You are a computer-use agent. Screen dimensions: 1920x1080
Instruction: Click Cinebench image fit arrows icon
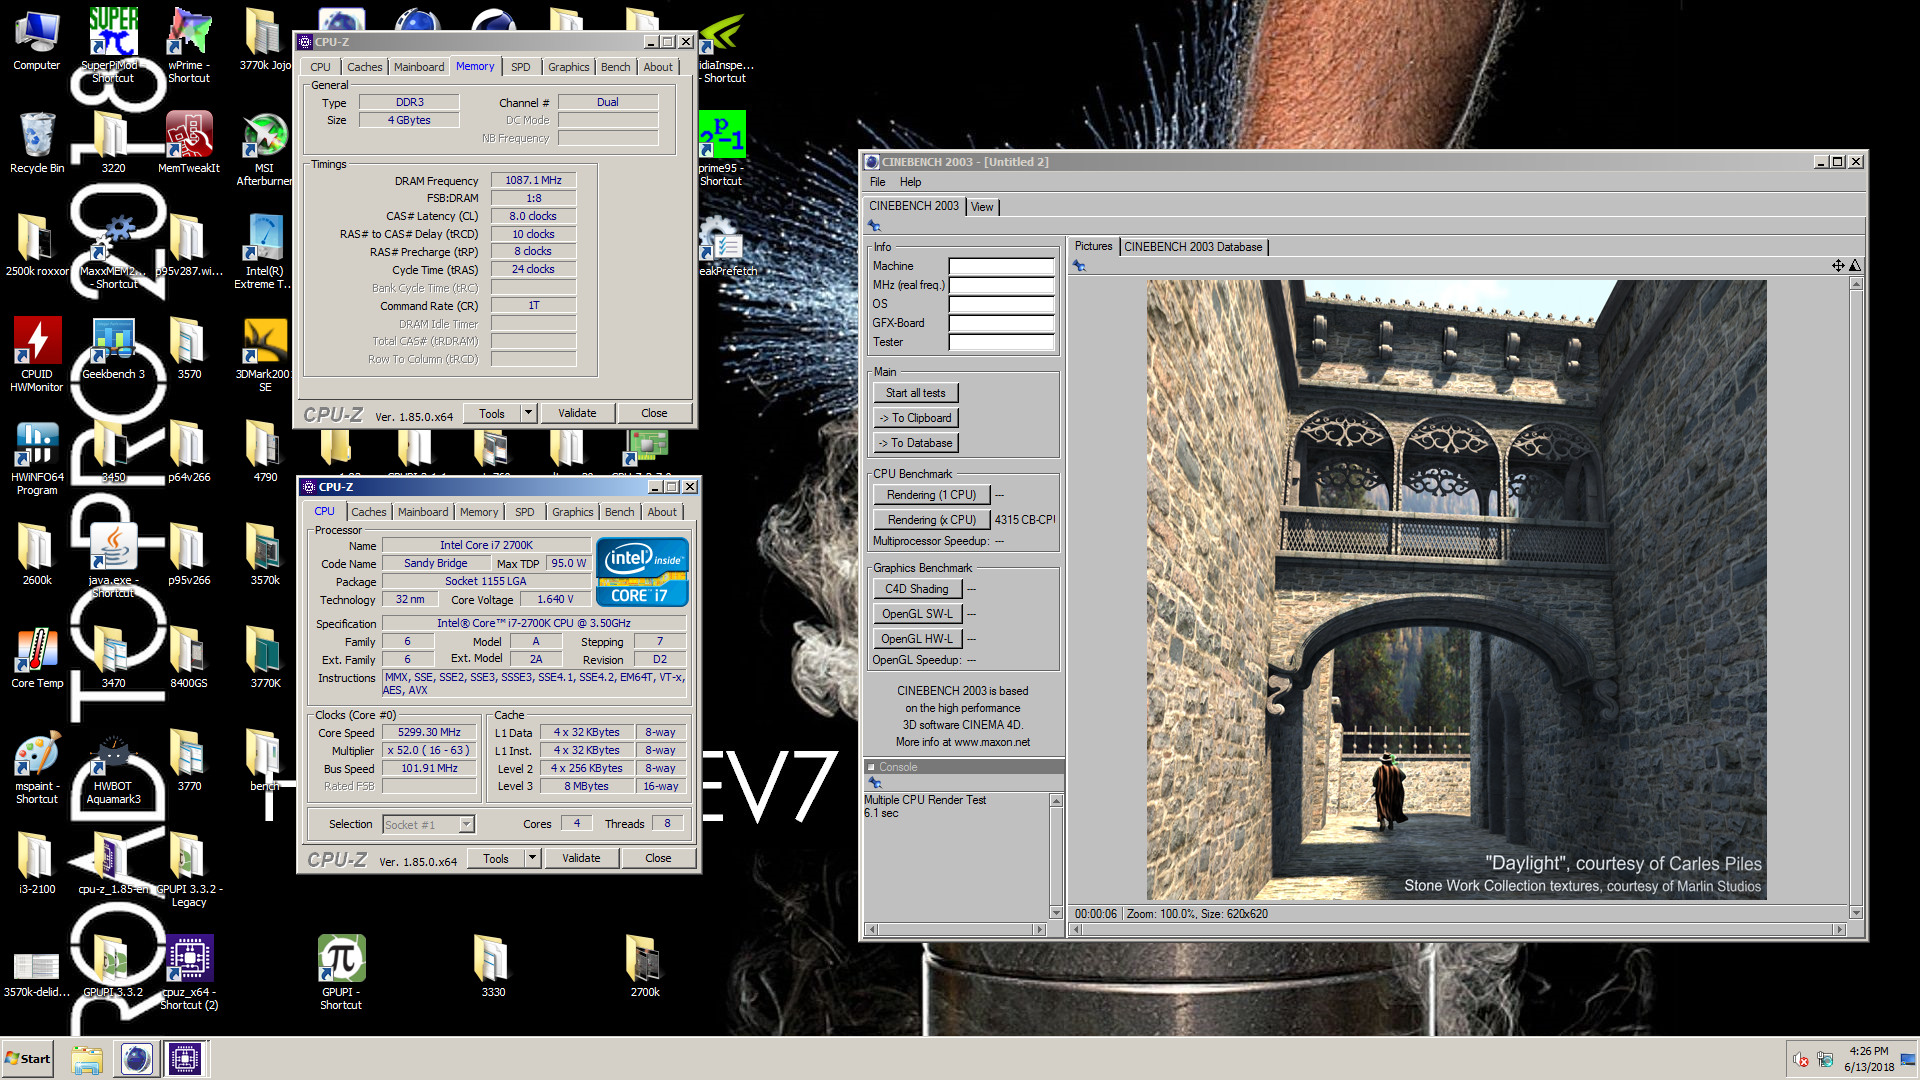(1838, 266)
